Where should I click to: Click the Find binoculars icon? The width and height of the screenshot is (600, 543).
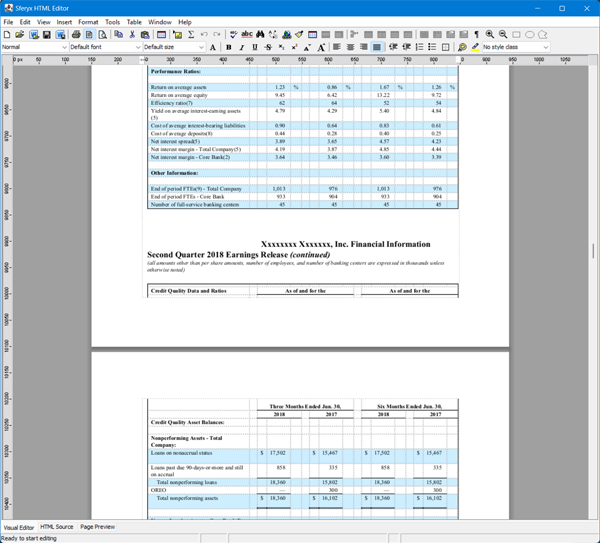pyautogui.click(x=260, y=34)
